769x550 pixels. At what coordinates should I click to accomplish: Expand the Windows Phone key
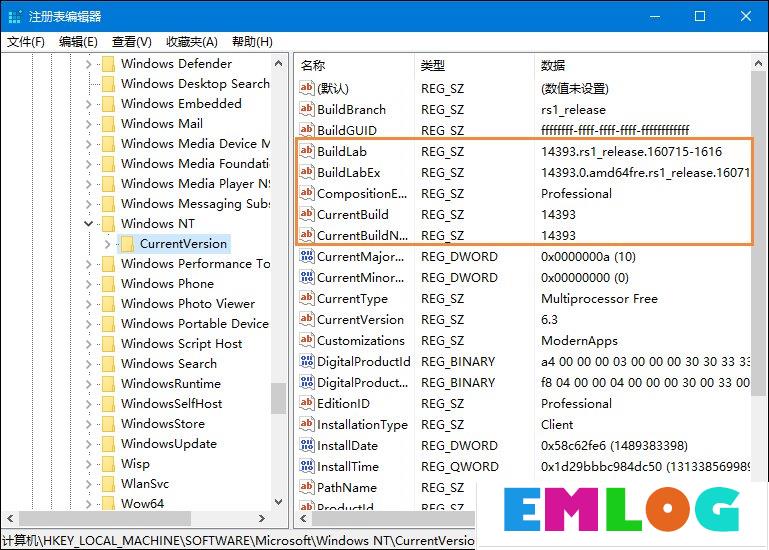coord(88,284)
